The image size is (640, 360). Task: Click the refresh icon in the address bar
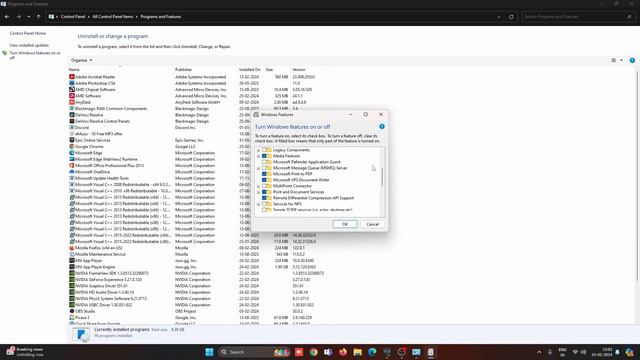point(511,17)
